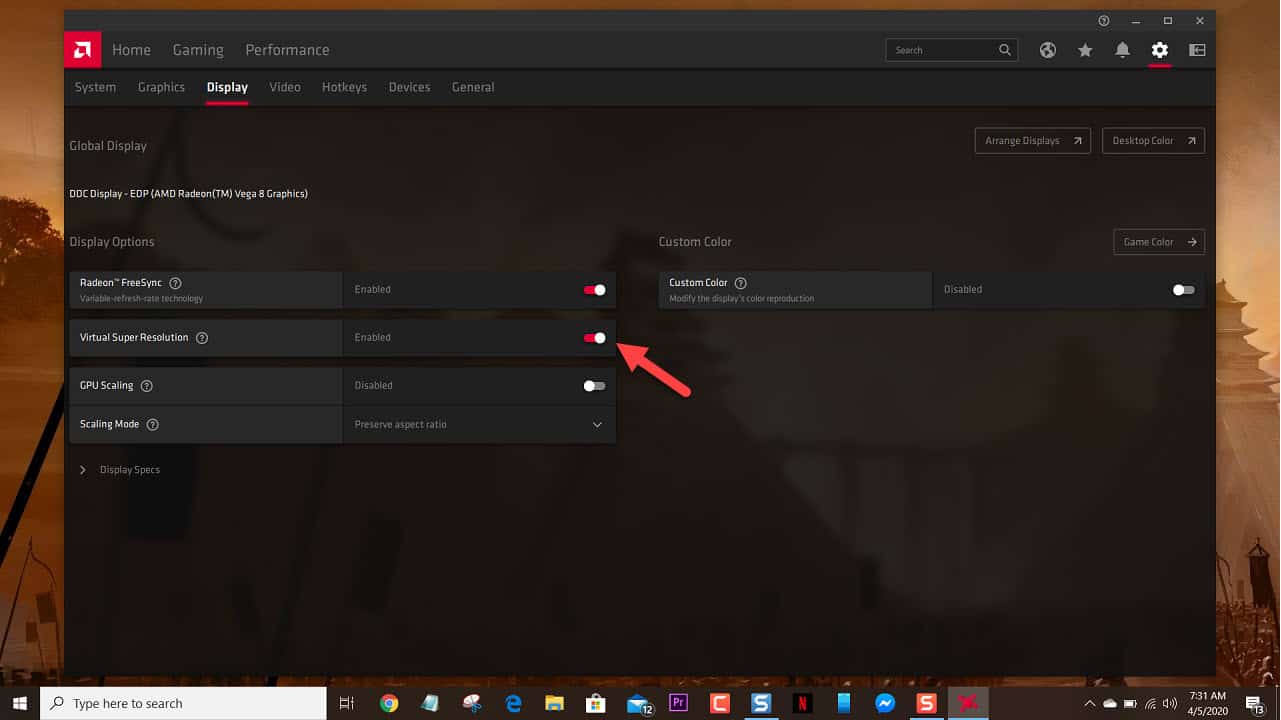
Task: Show help for Scaling Mode
Action: click(x=153, y=424)
